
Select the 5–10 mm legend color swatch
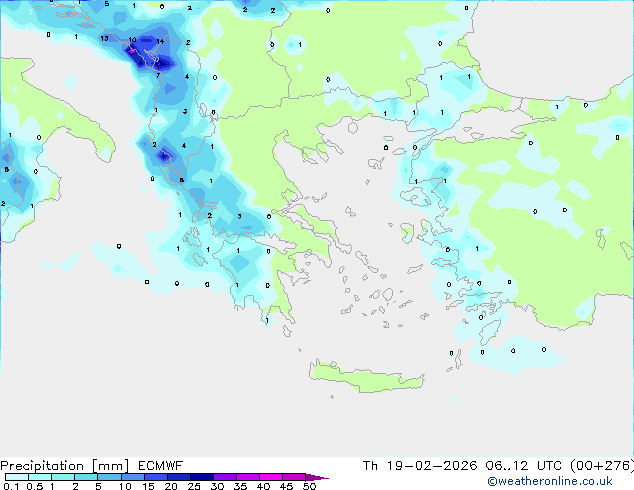point(110,477)
